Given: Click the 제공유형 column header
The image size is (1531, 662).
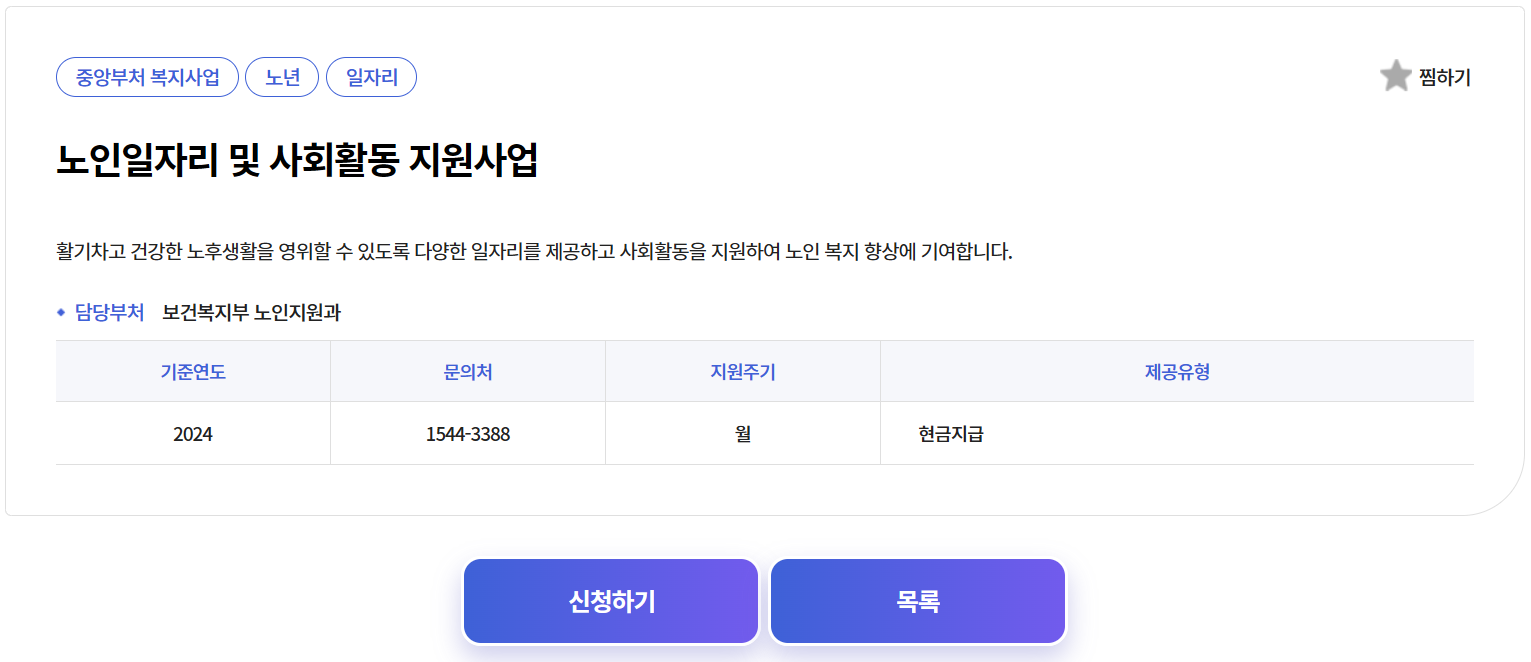Looking at the screenshot, I should (x=1177, y=372).
